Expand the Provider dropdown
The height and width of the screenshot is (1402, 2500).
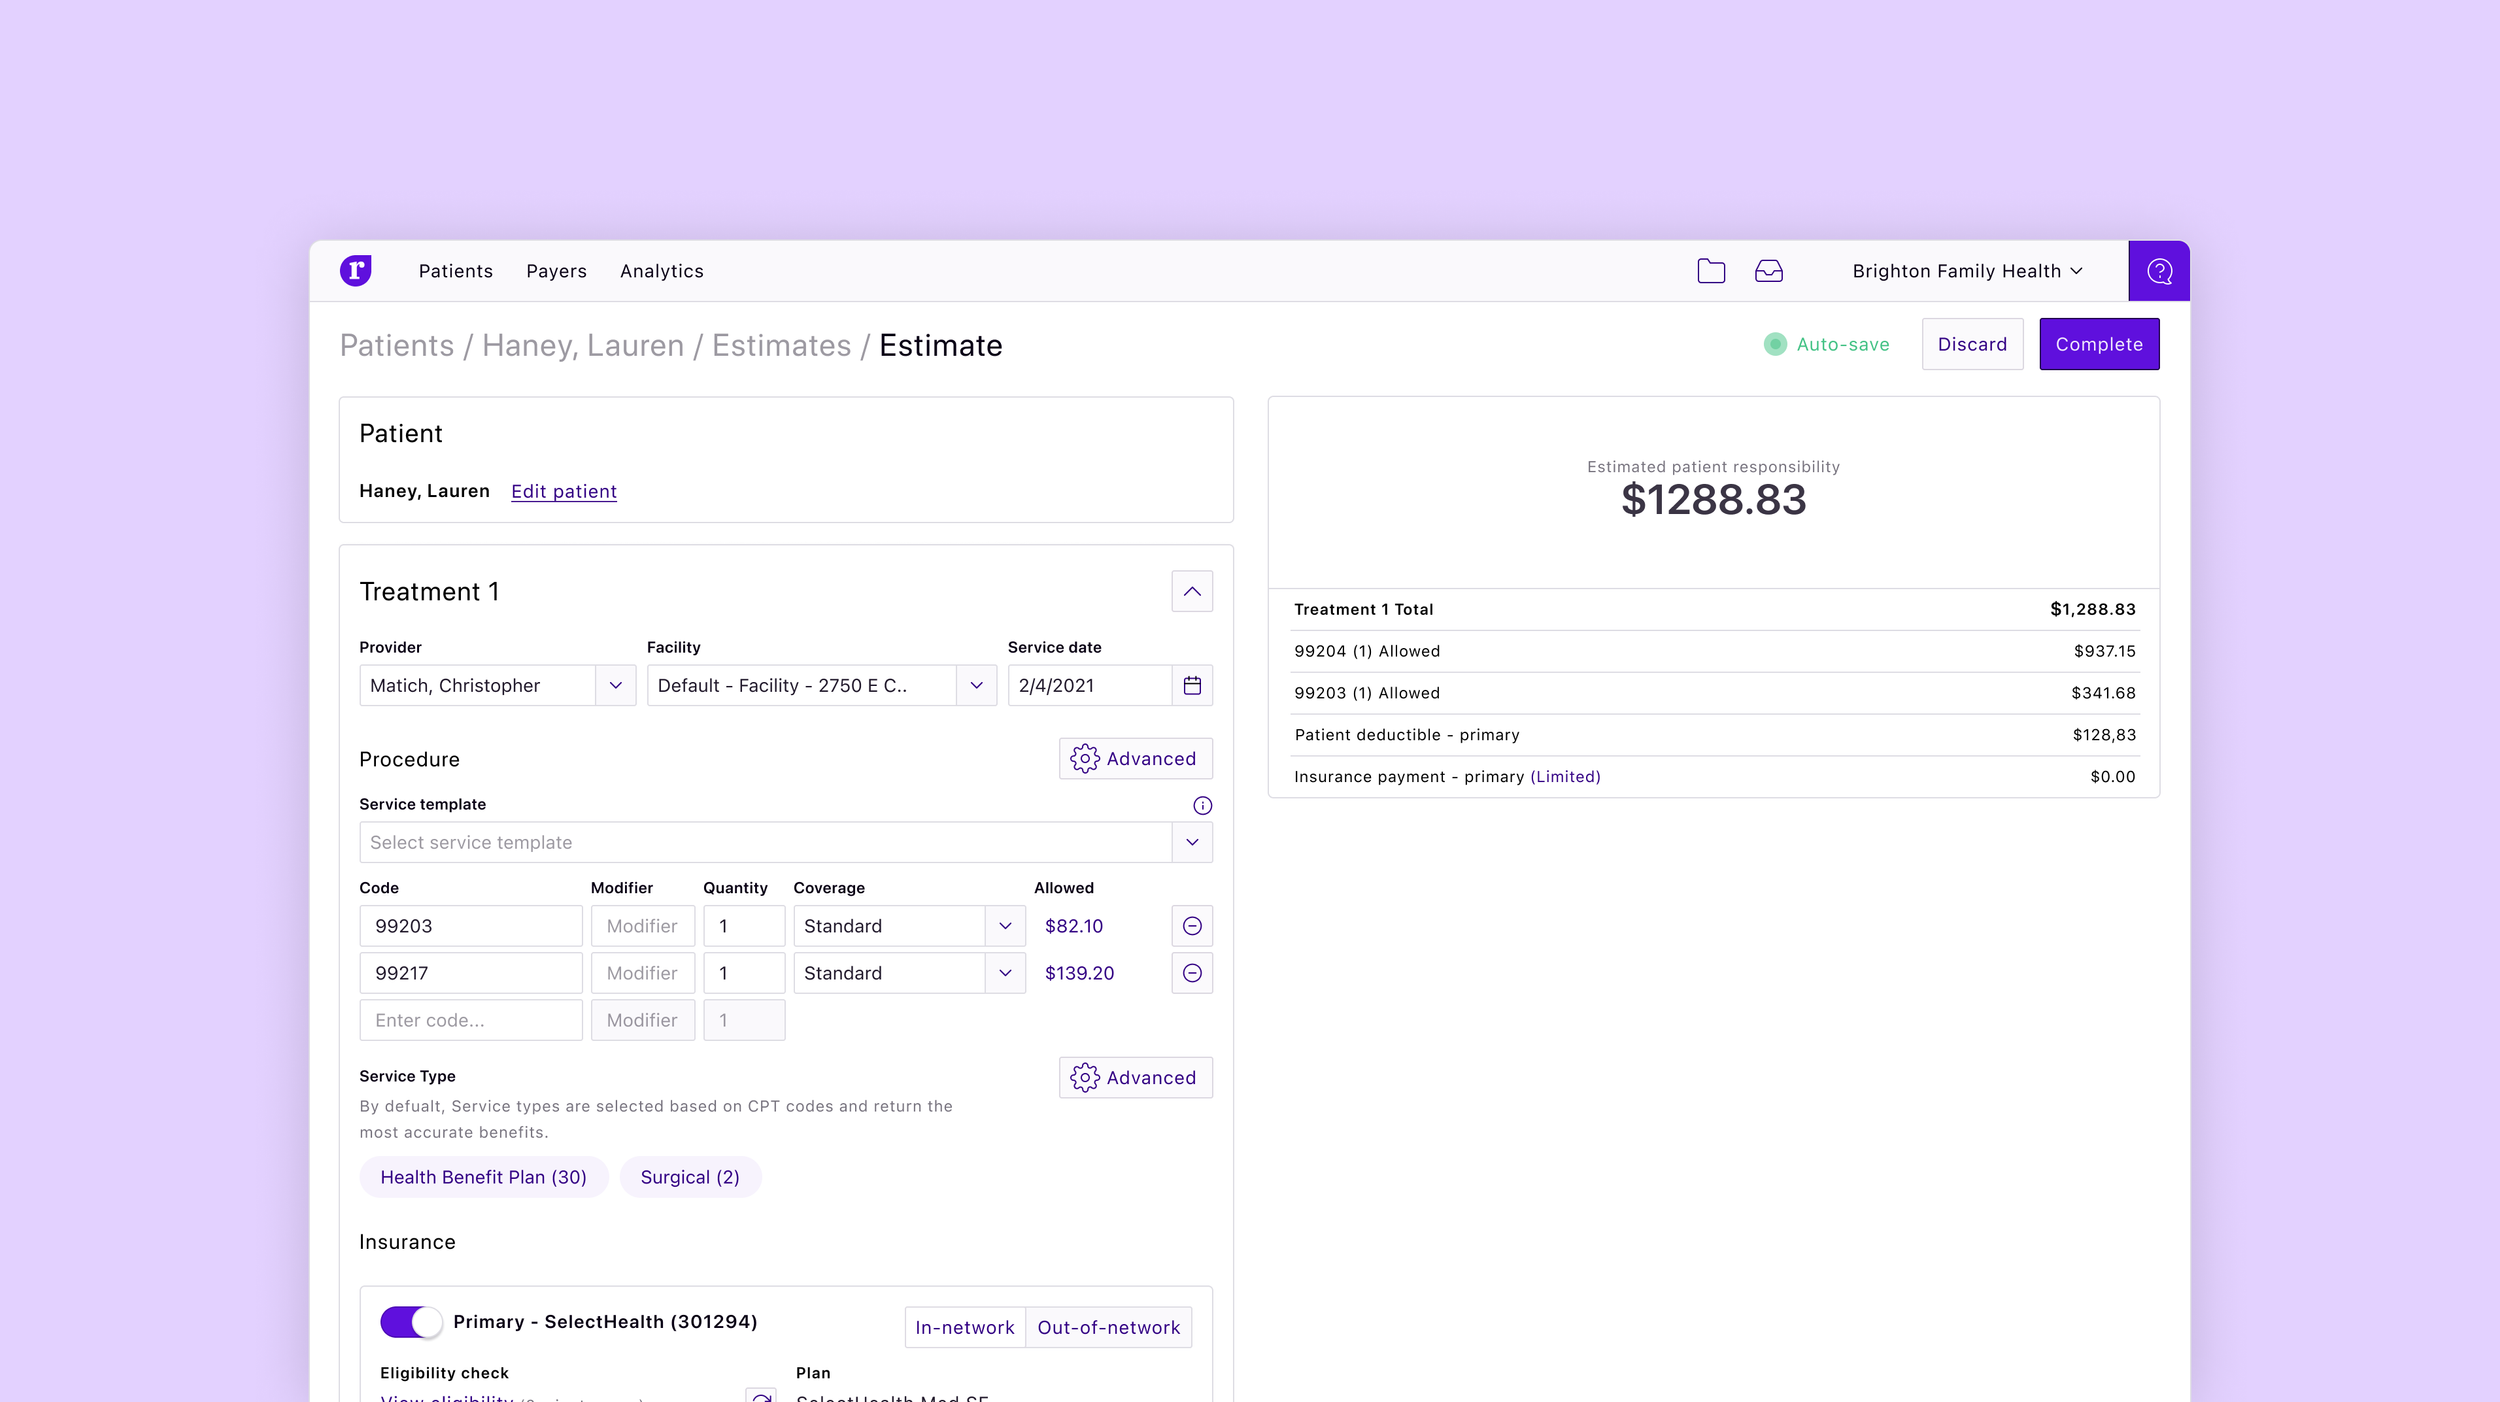[x=616, y=686]
